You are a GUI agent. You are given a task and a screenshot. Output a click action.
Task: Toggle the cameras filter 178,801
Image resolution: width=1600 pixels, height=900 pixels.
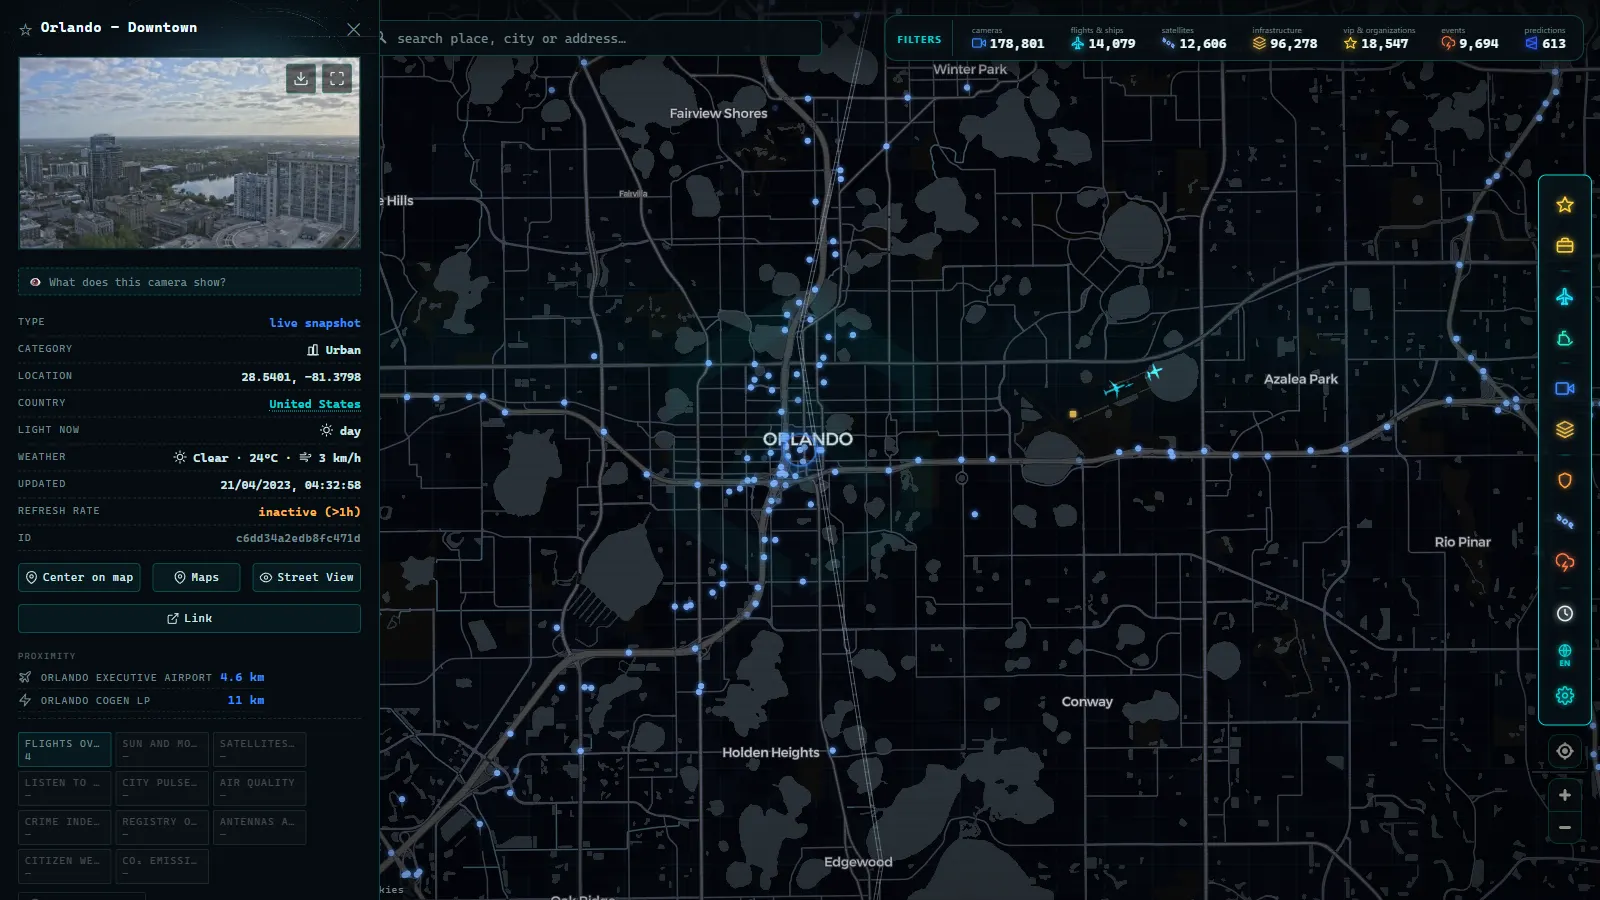pos(1007,39)
